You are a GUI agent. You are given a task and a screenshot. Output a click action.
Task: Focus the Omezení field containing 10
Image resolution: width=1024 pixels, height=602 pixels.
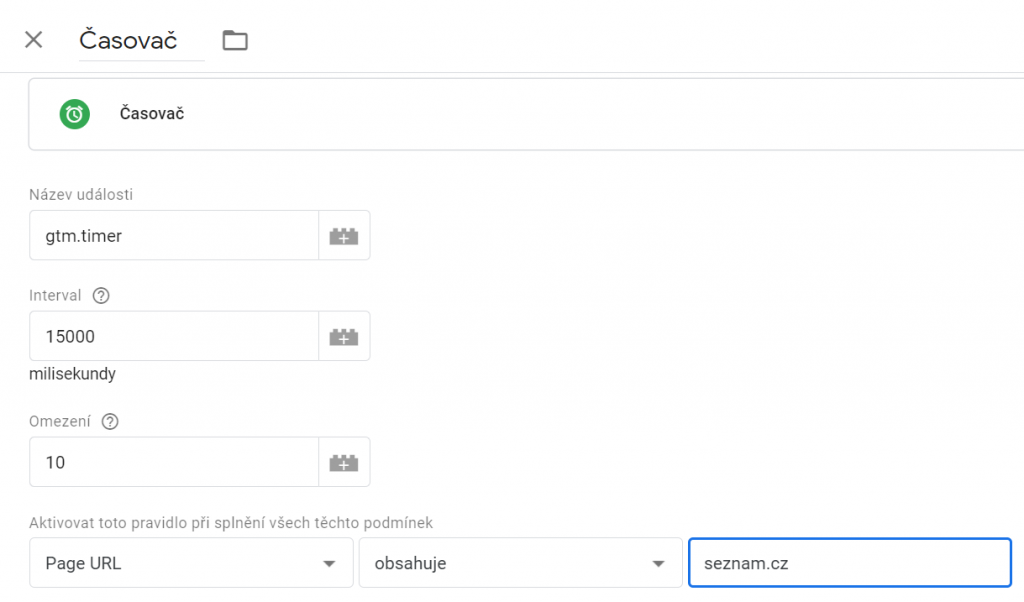click(174, 462)
